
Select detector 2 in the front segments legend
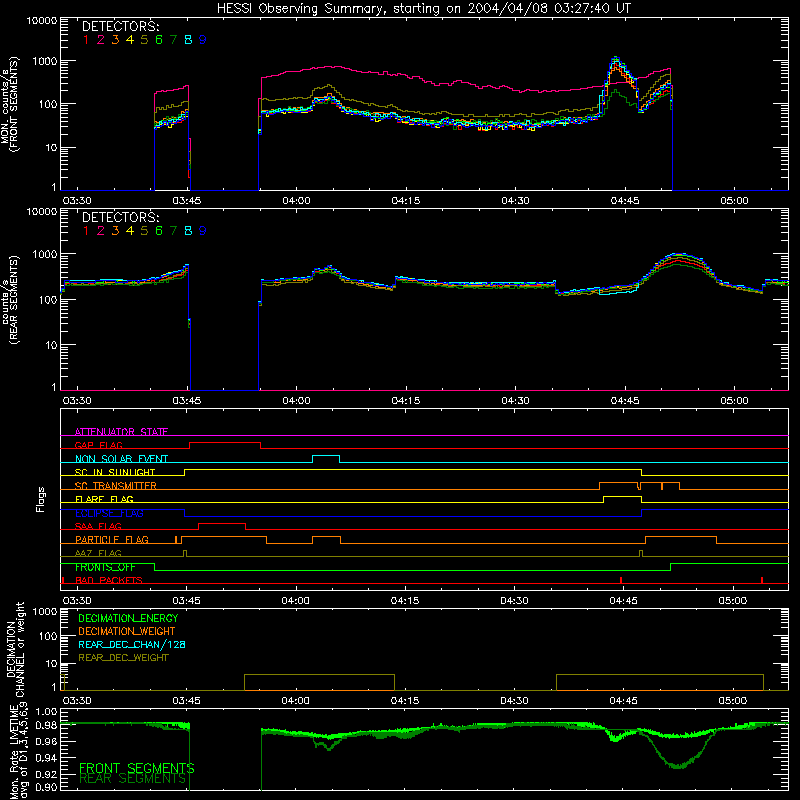coord(101,40)
